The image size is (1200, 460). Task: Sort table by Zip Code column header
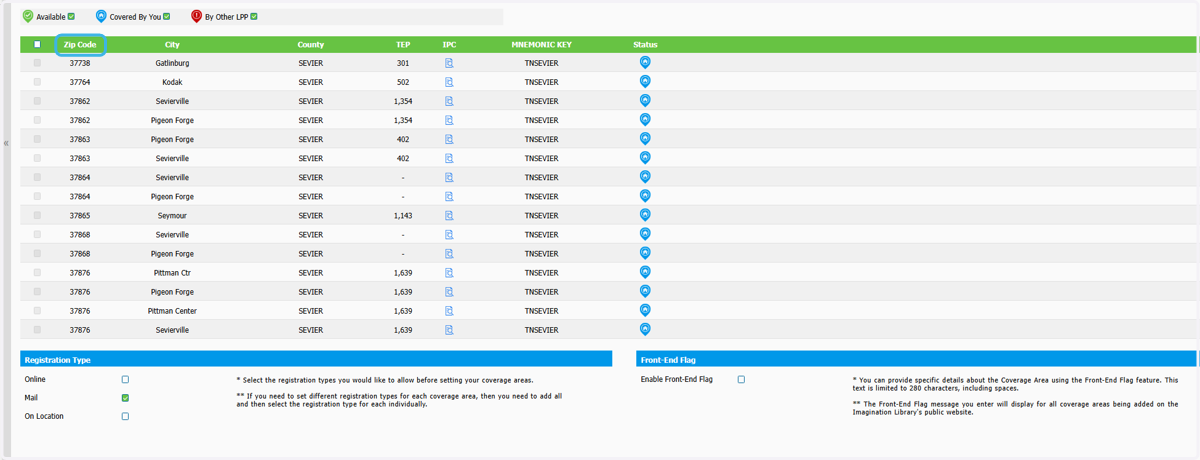tap(80, 45)
